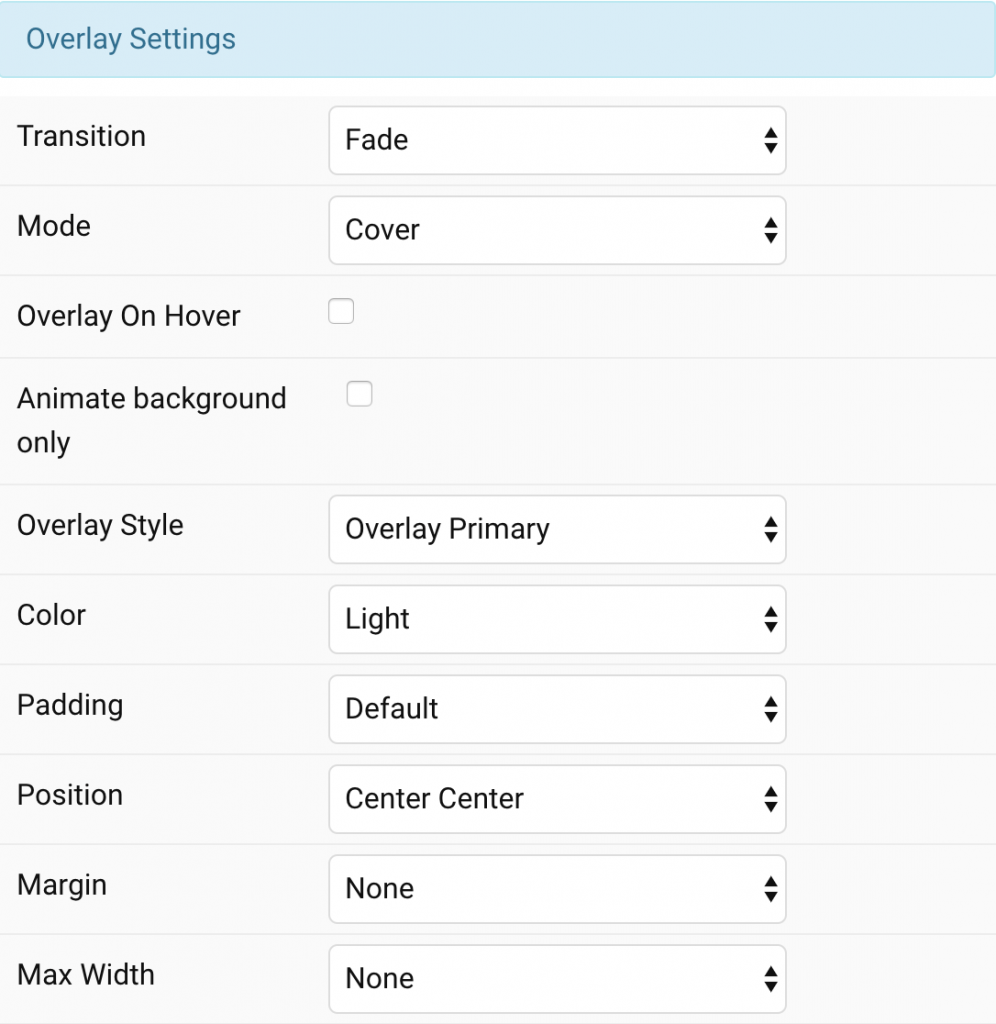
Task: Open the Color dropdown showing Light
Action: [557, 619]
